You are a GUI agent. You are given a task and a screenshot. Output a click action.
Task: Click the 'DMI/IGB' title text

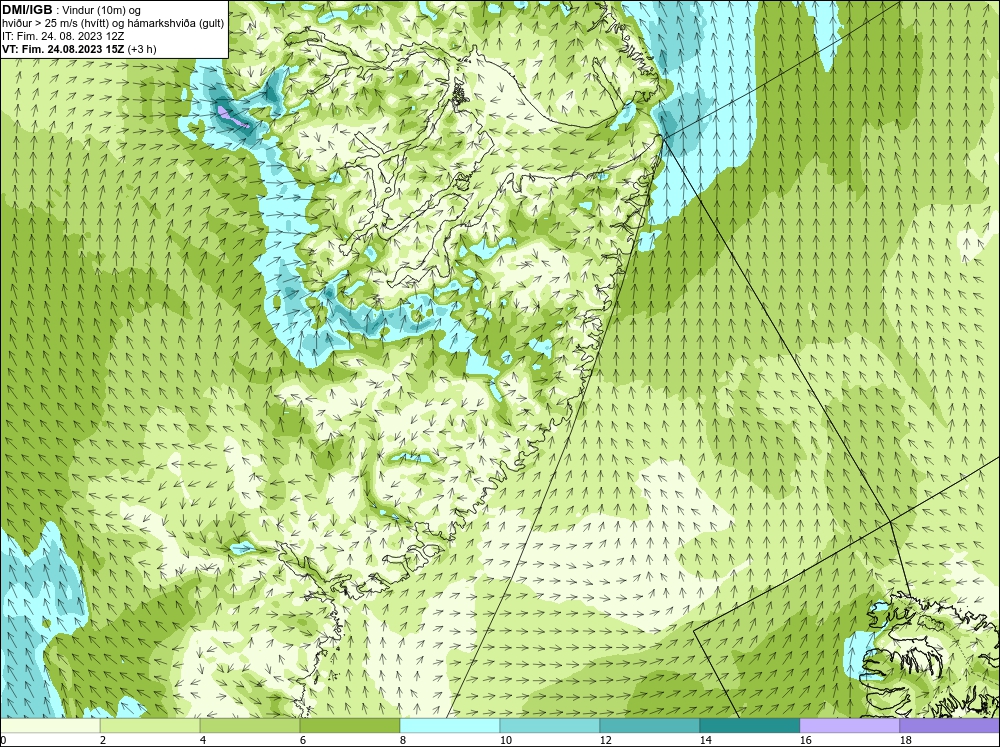pyautogui.click(x=27, y=10)
